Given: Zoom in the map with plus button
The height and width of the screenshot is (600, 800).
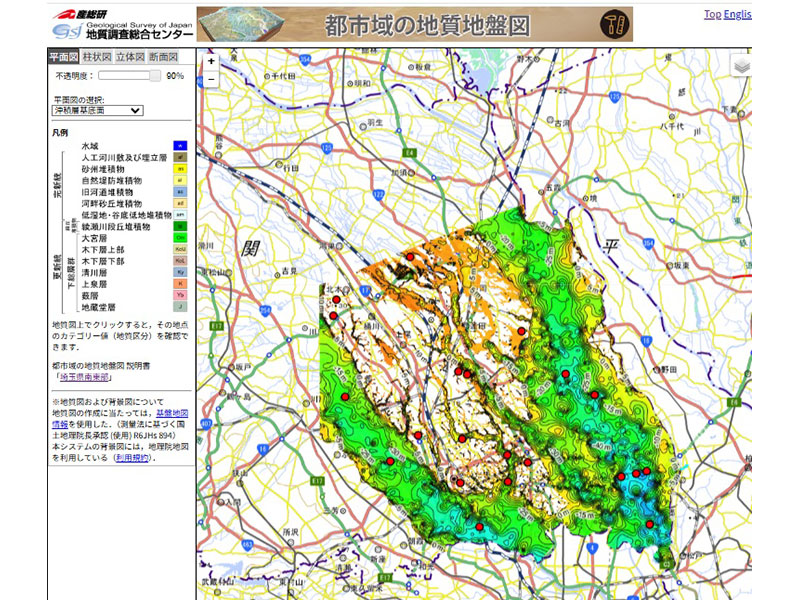Looking at the screenshot, I should [x=211, y=62].
